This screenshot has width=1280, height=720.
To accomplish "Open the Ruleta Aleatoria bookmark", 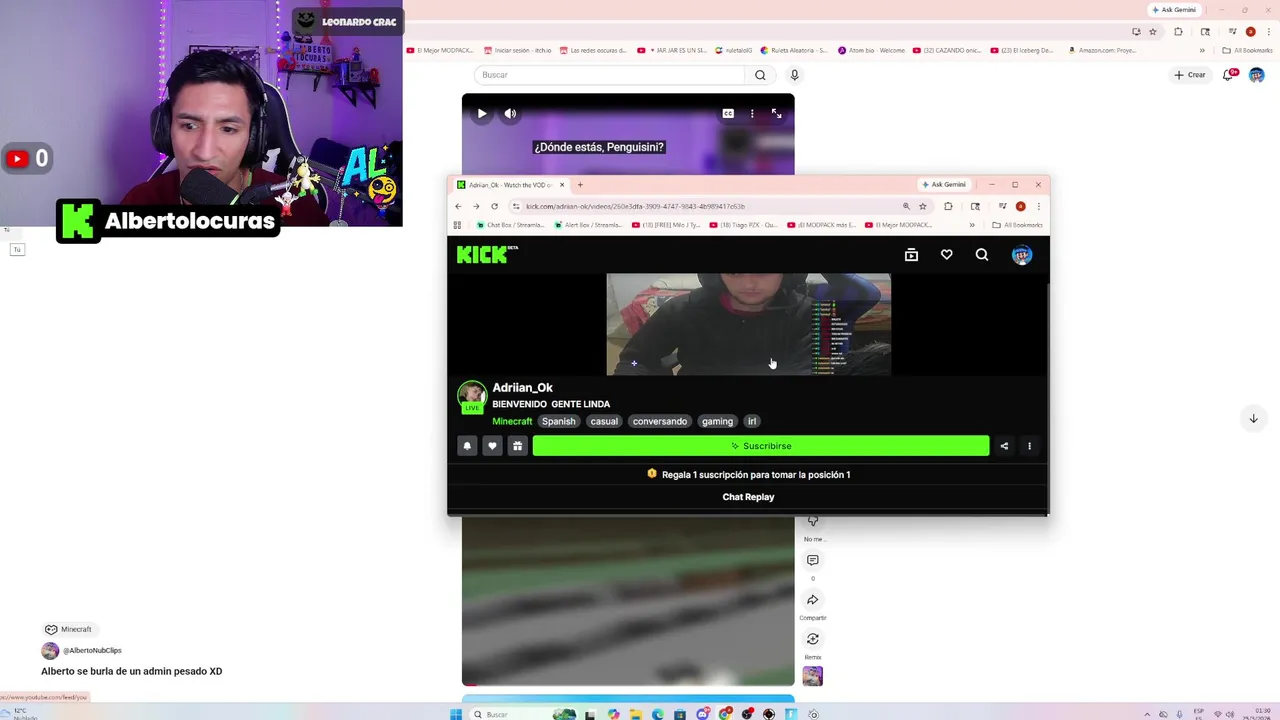I will 794,50.
